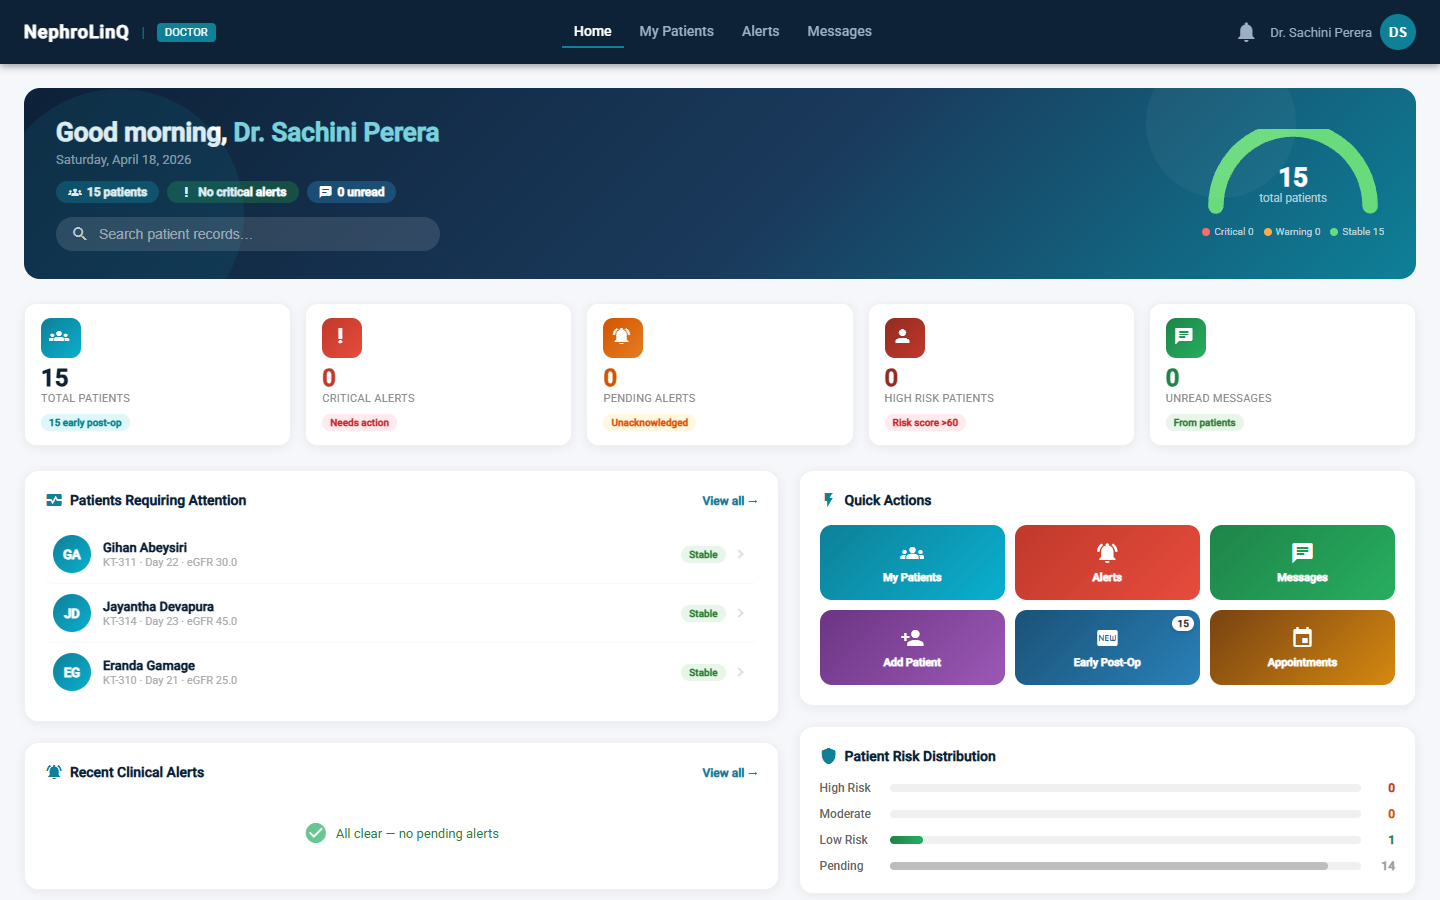Click the Stable badge for Gihan Abeysiri
This screenshot has height=900, width=1440.
point(703,554)
